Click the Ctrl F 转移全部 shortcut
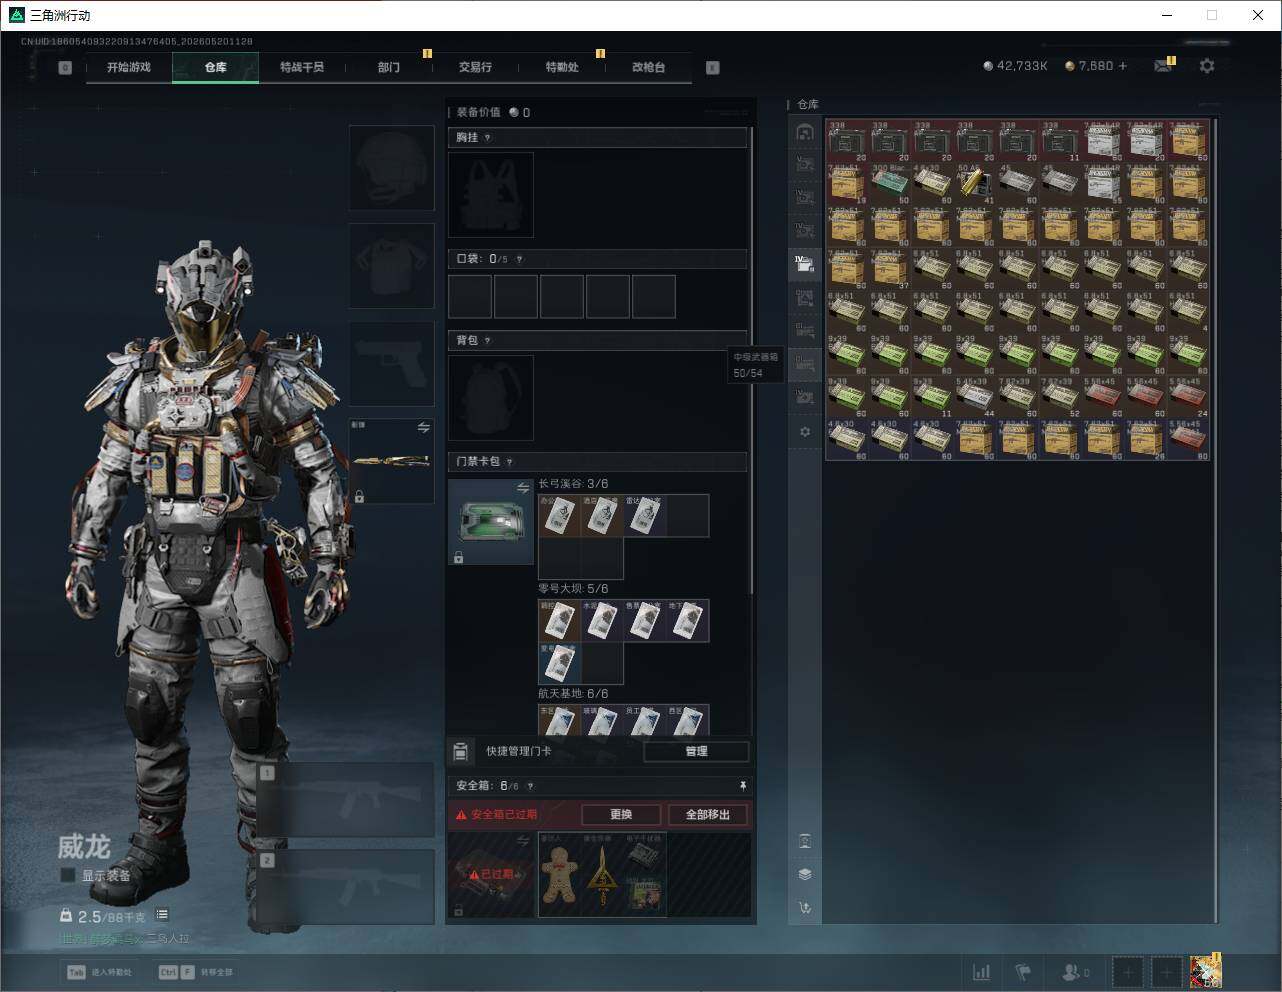 (x=195, y=972)
